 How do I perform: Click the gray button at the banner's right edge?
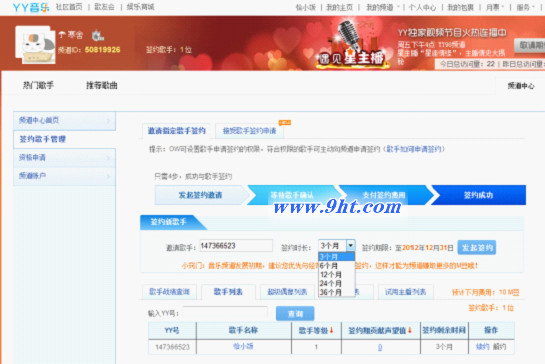coord(529,46)
